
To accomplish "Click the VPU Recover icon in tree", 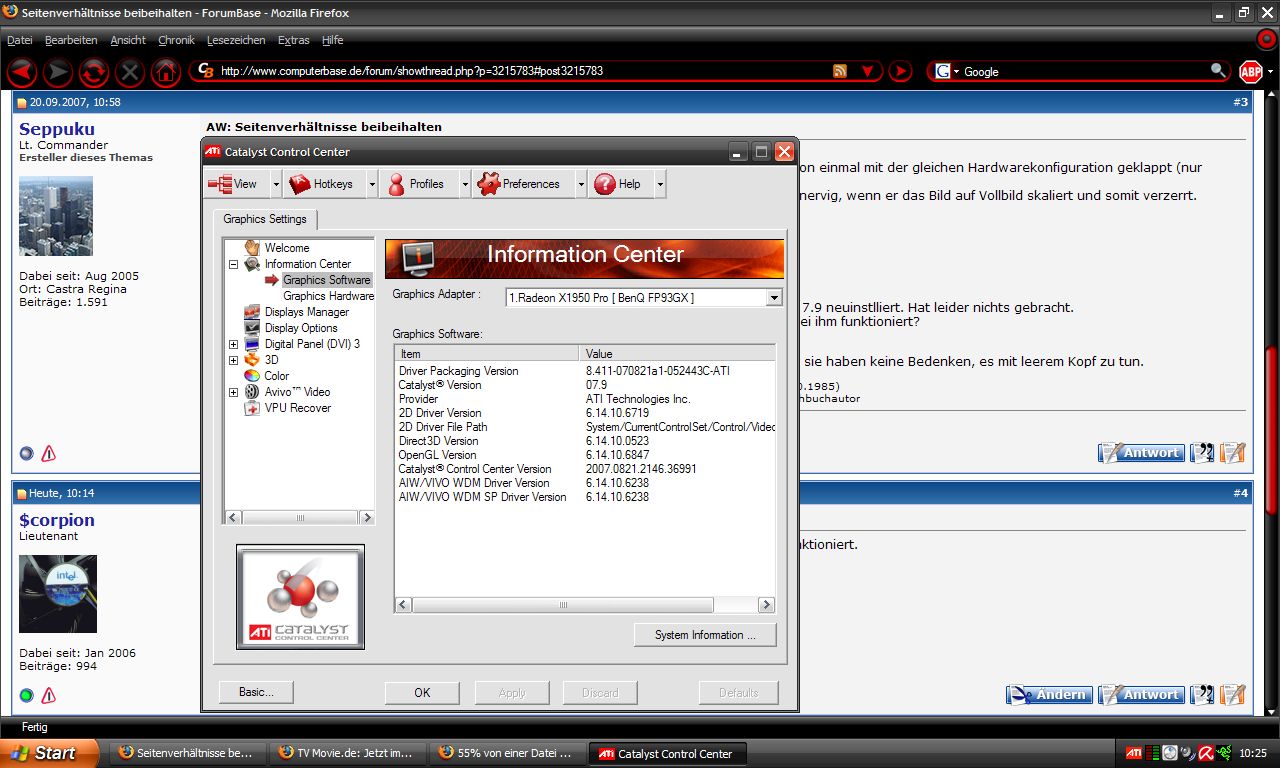I will (252, 408).
